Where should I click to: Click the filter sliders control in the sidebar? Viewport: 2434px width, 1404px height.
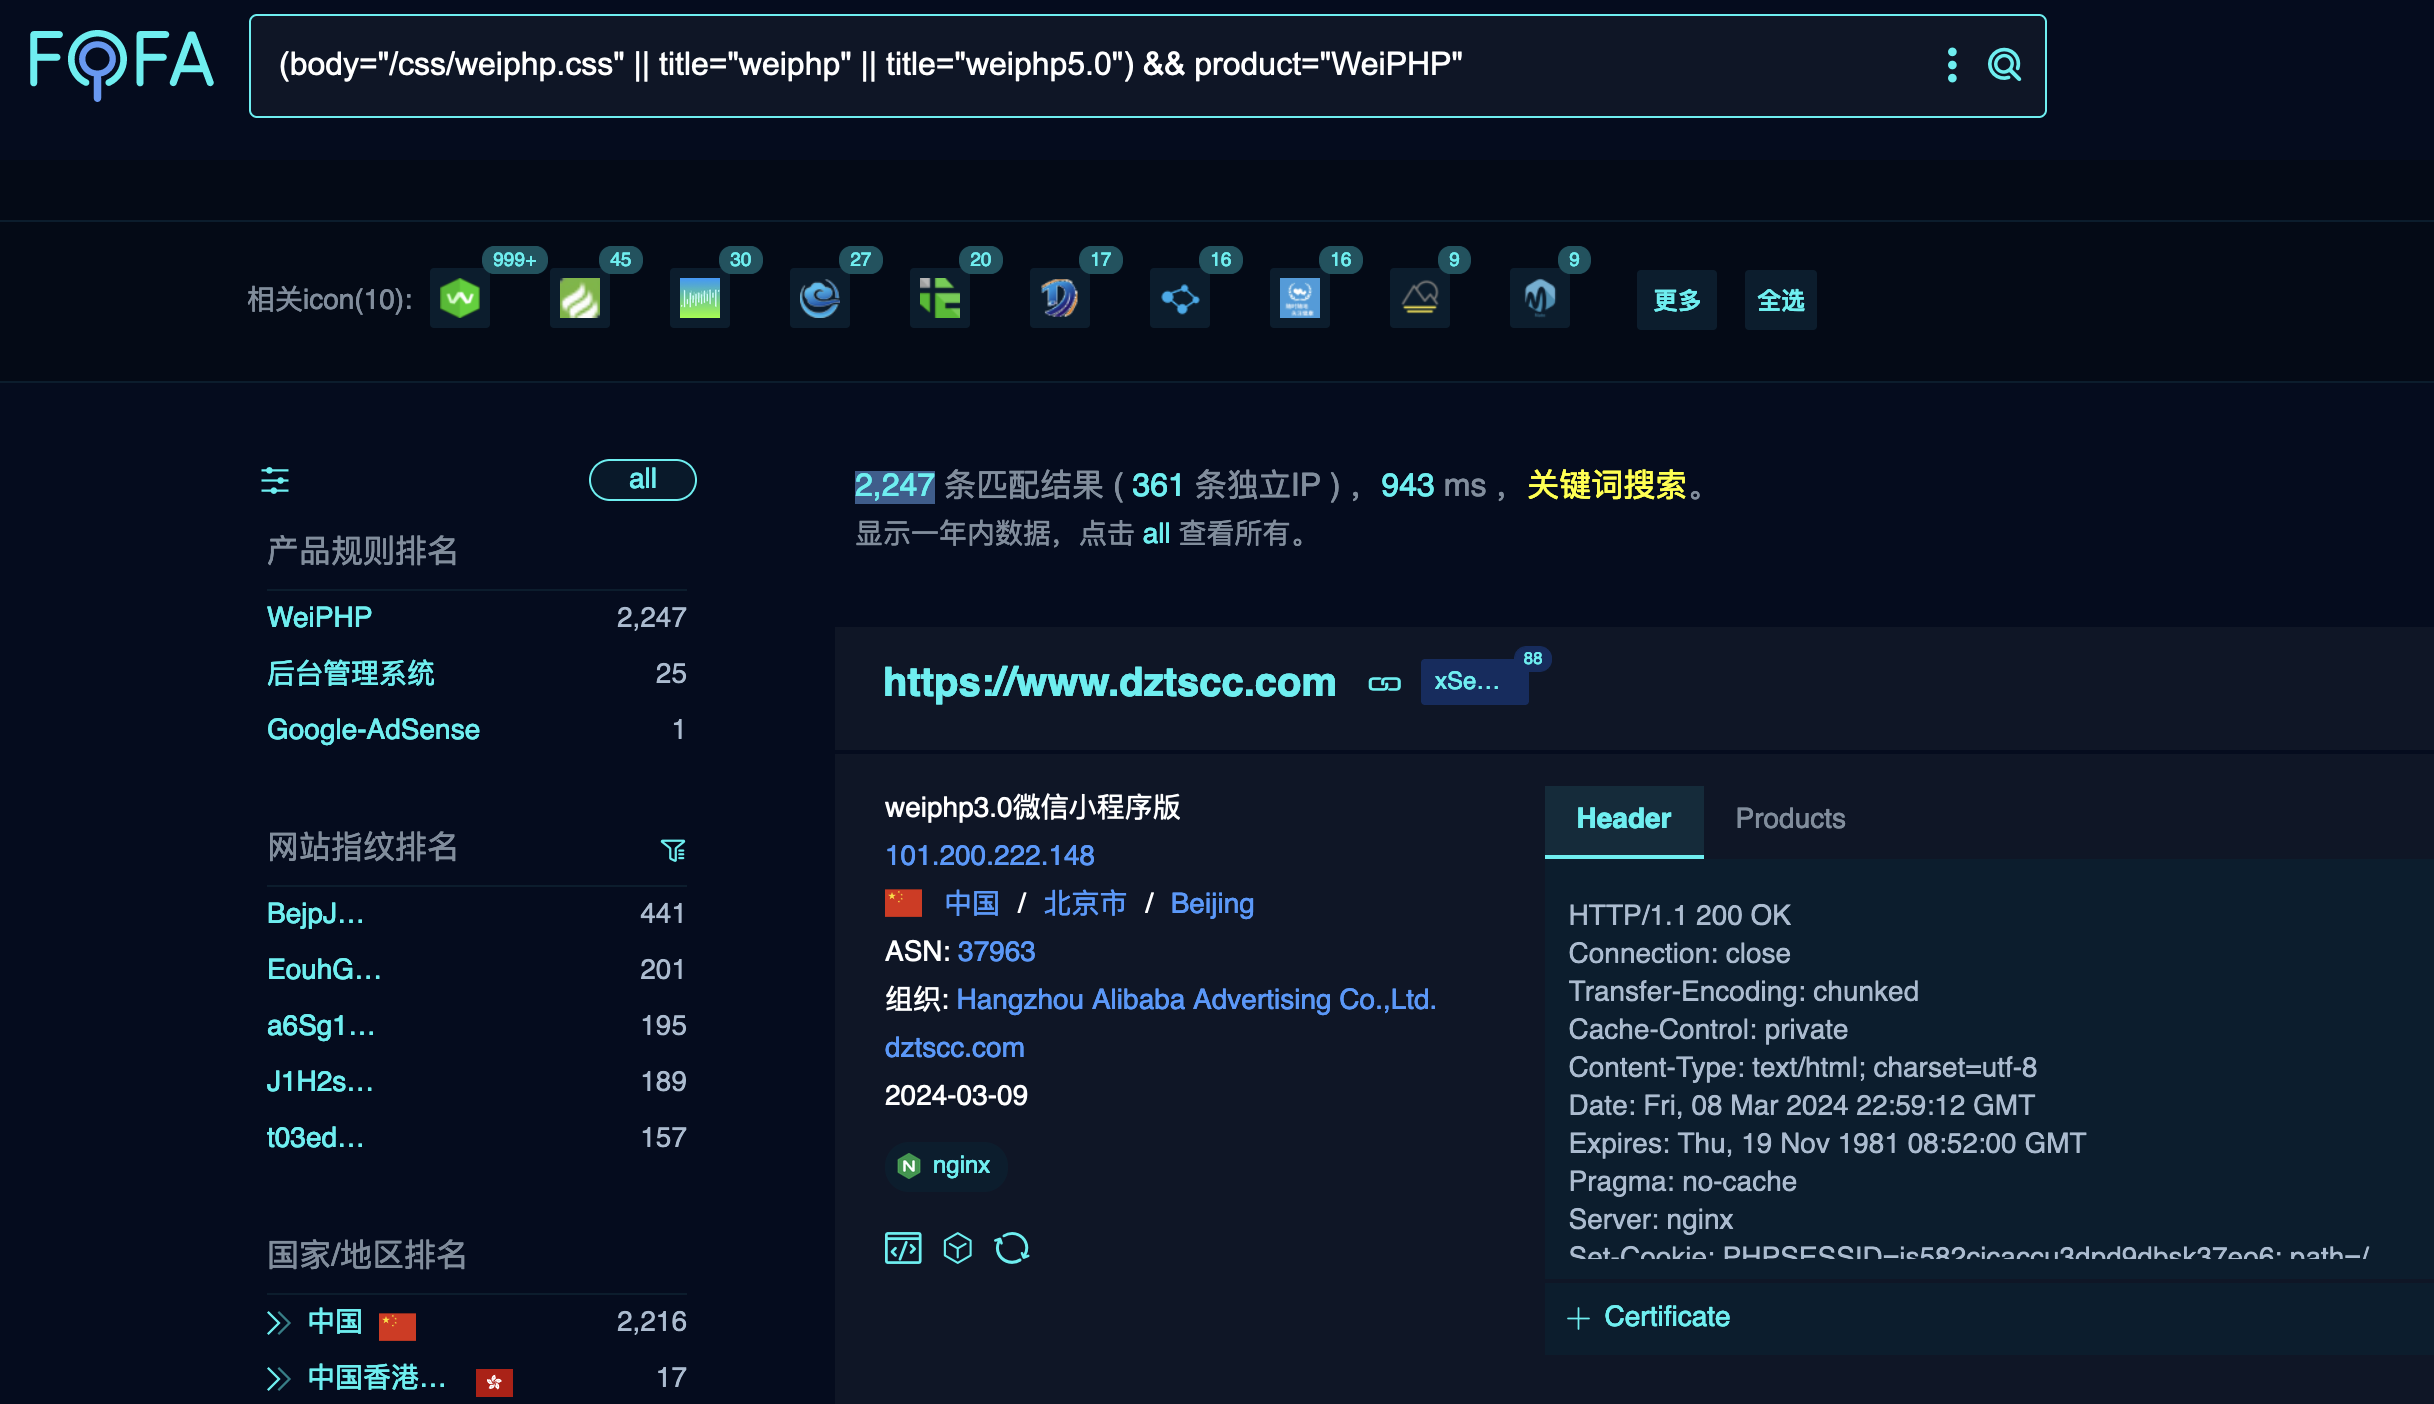275,481
